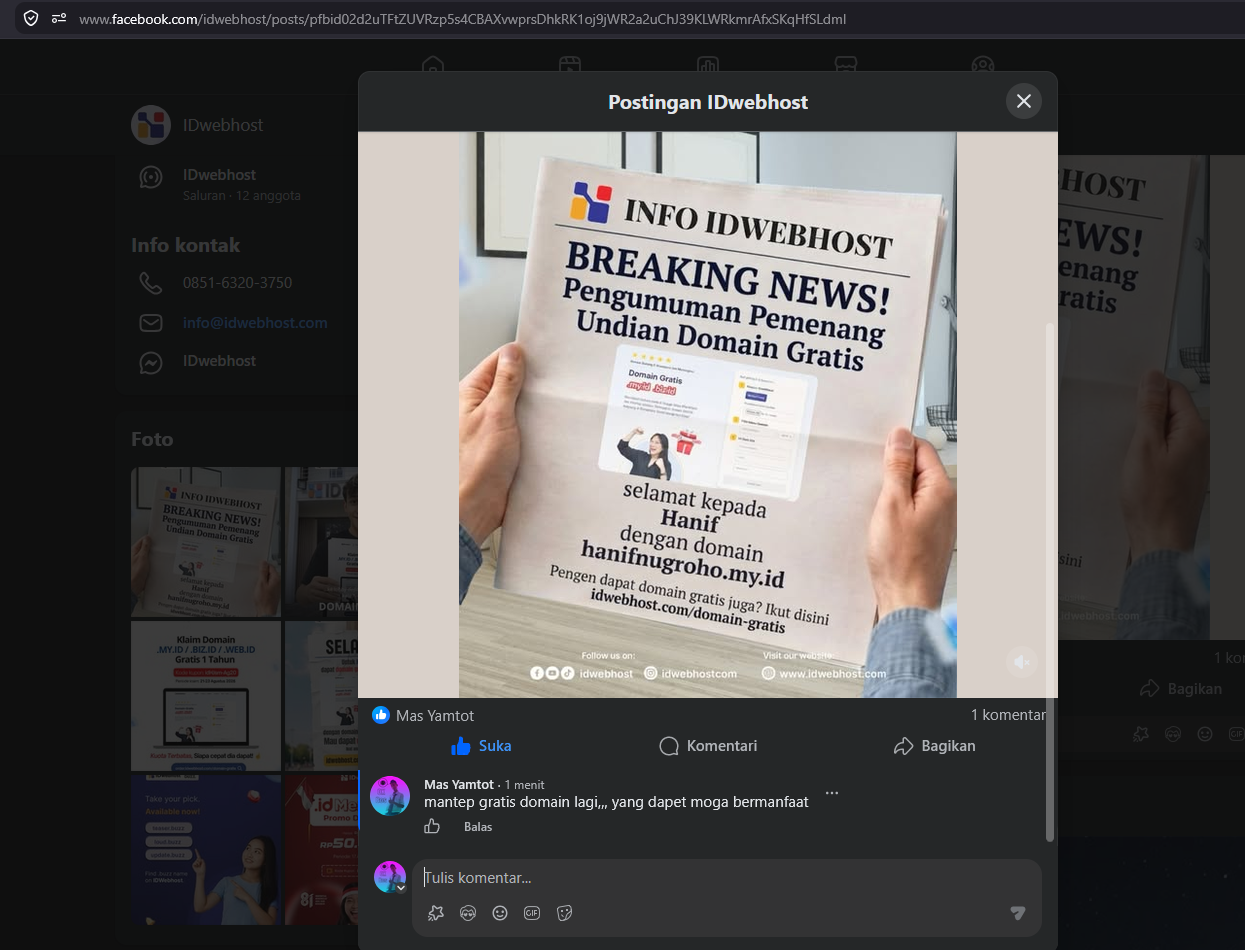Open the reactions list name Mas Yamtot
This screenshot has width=1245, height=950.
(435, 716)
